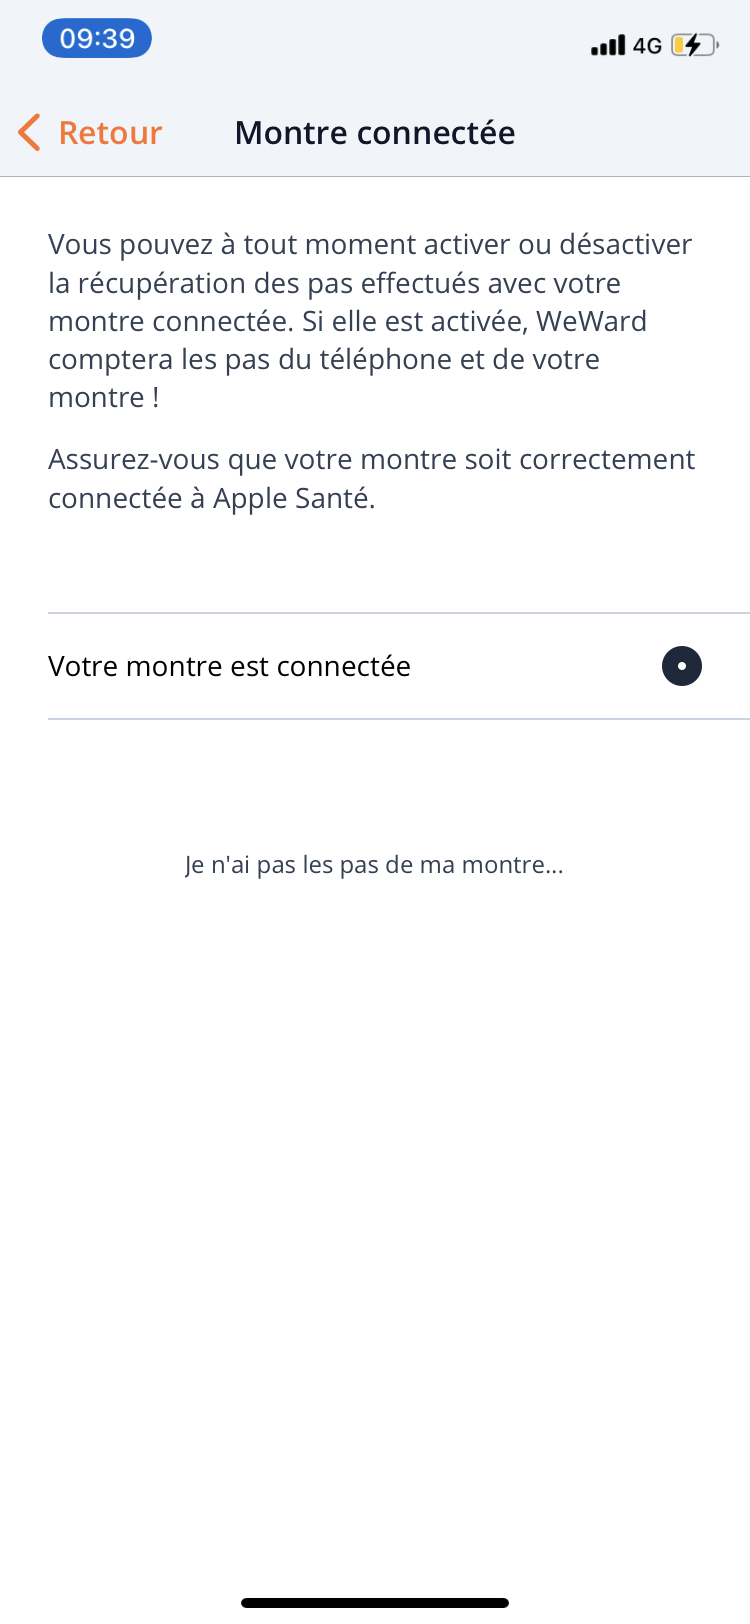Toggle the connected watch switch

coord(681,666)
